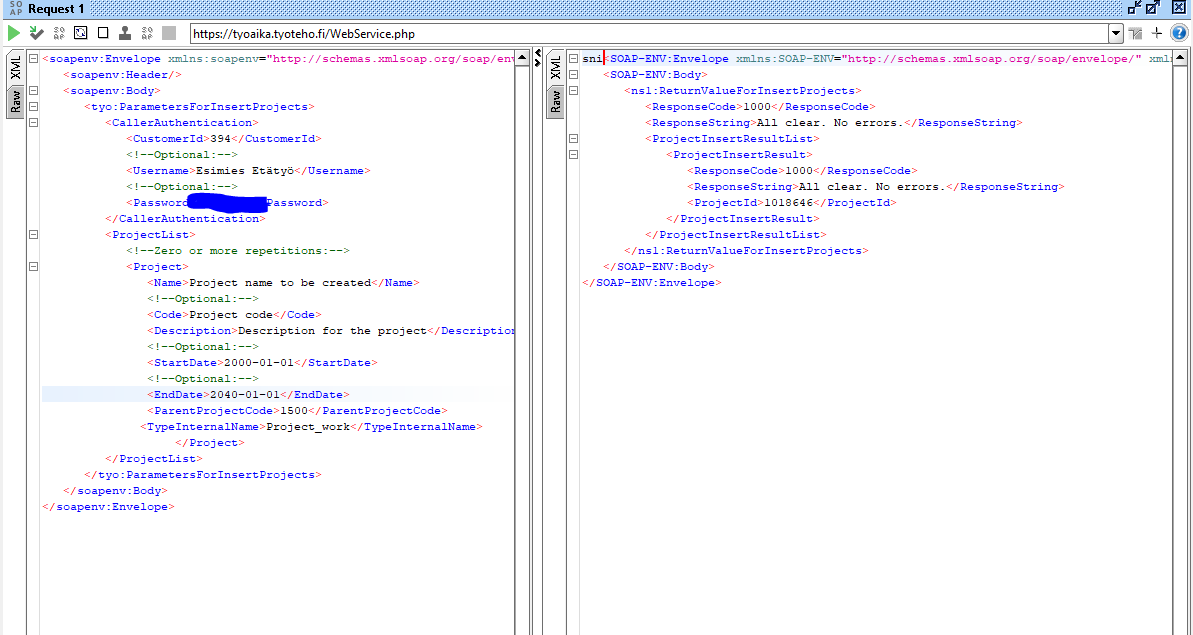Click splitter collapse arrows between panes

pos(538,59)
